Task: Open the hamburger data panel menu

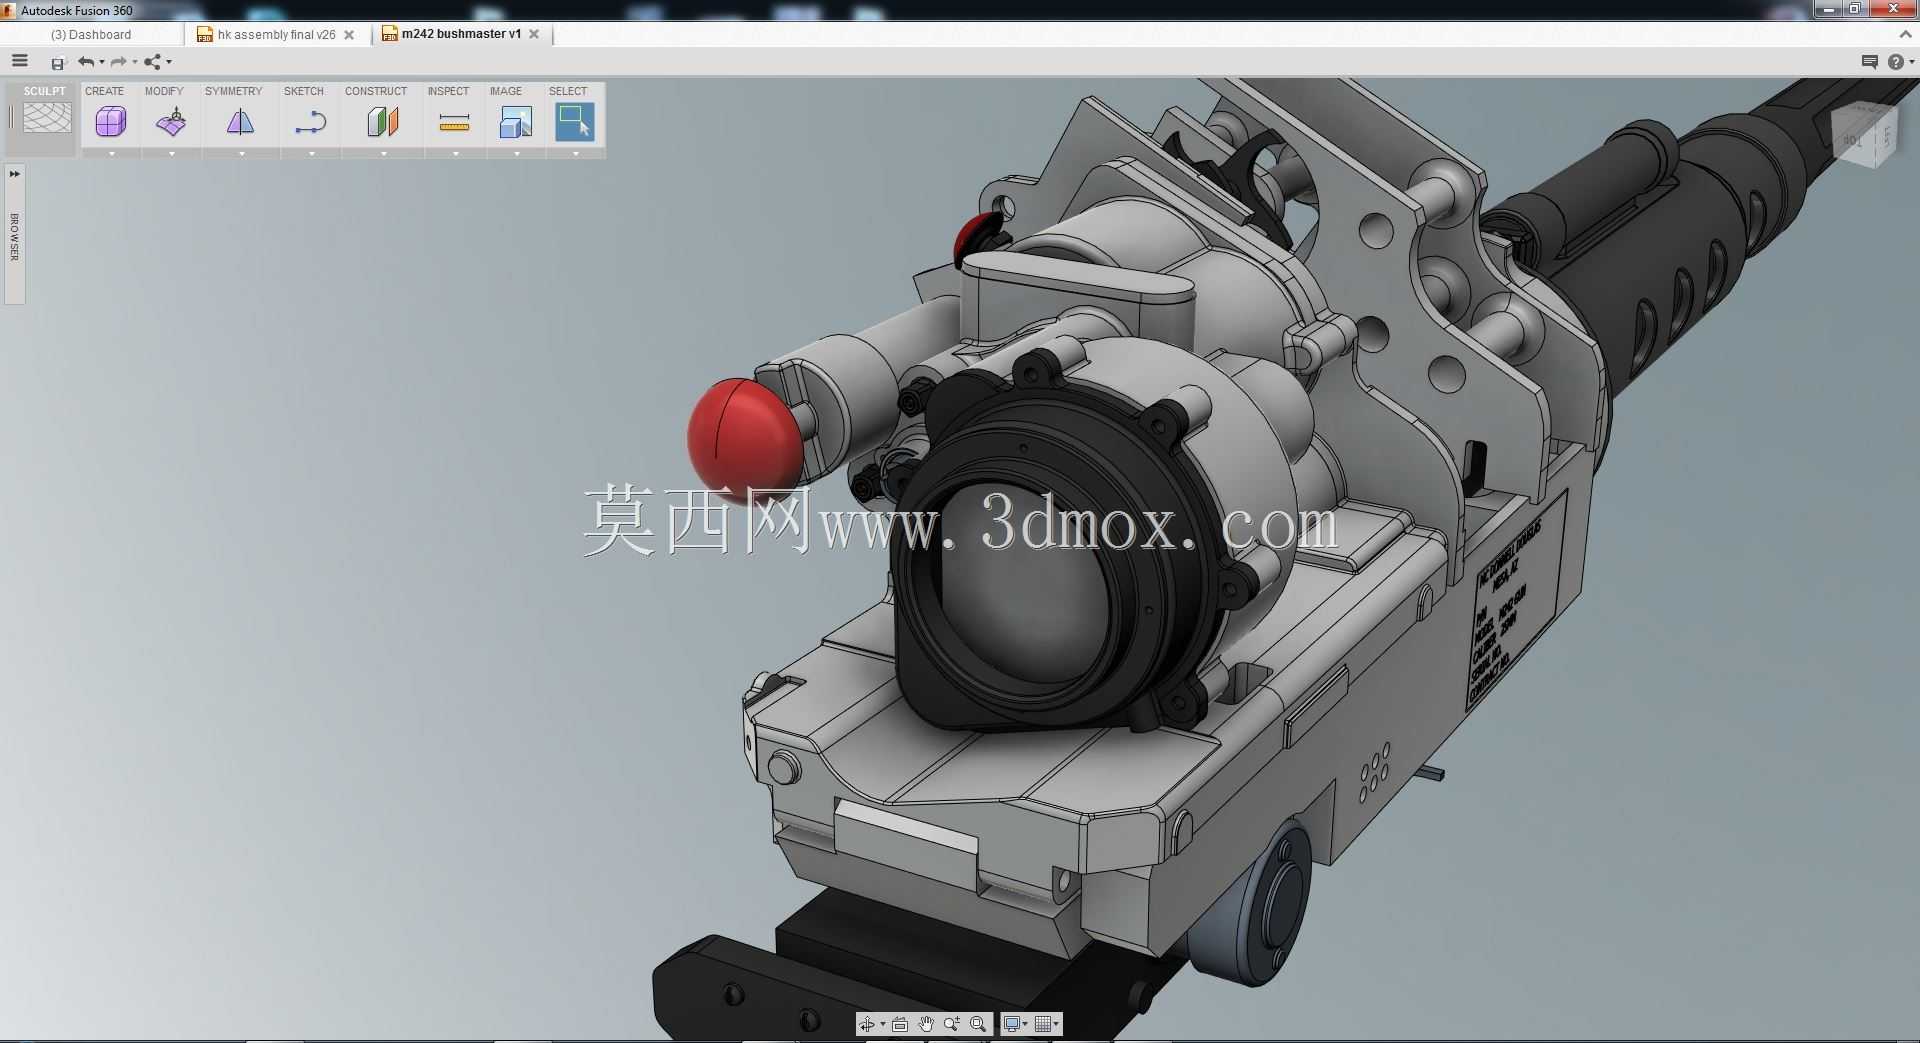Action: coord(19,61)
